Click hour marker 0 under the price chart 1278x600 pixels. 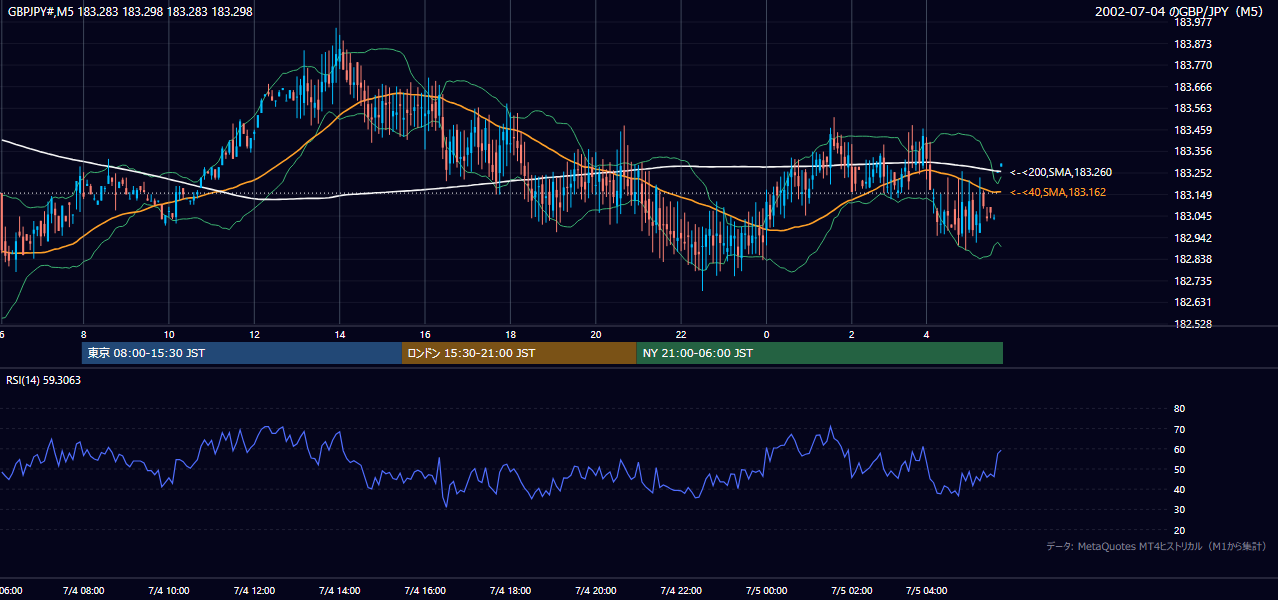click(x=767, y=334)
